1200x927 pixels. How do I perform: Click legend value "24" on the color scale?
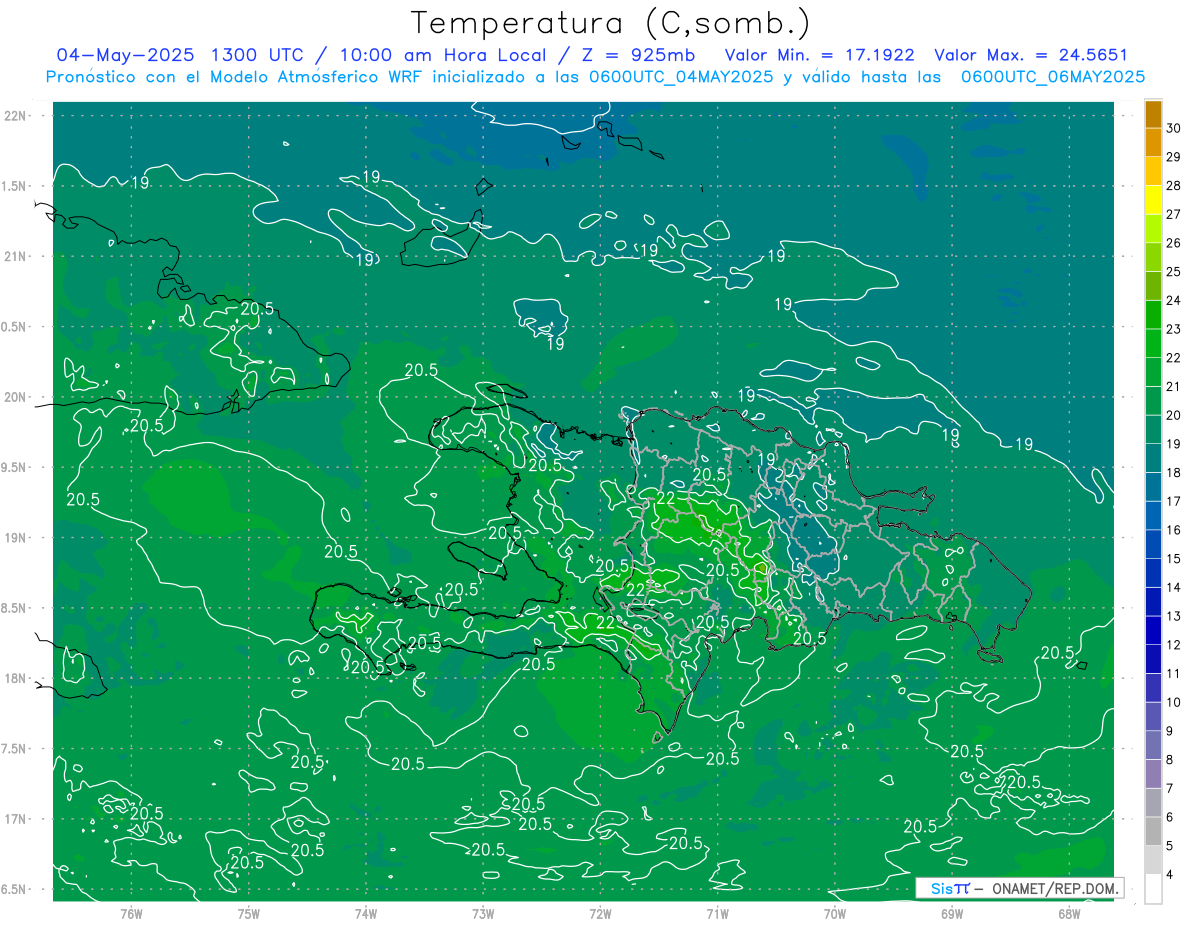click(1174, 300)
